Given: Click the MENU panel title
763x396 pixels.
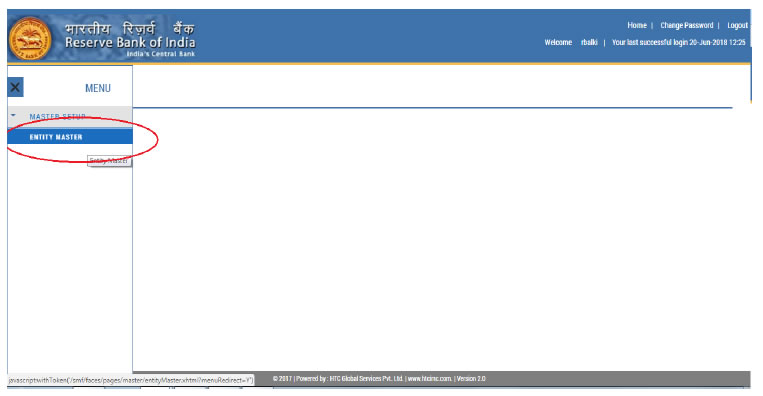Looking at the screenshot, I should pyautogui.click(x=98, y=88).
